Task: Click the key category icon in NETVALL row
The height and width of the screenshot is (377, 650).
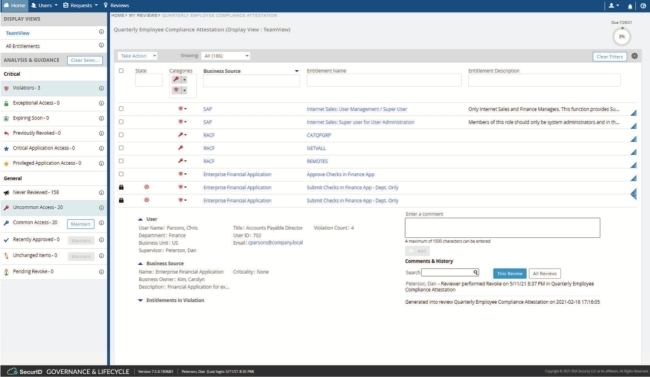Action: (181, 148)
